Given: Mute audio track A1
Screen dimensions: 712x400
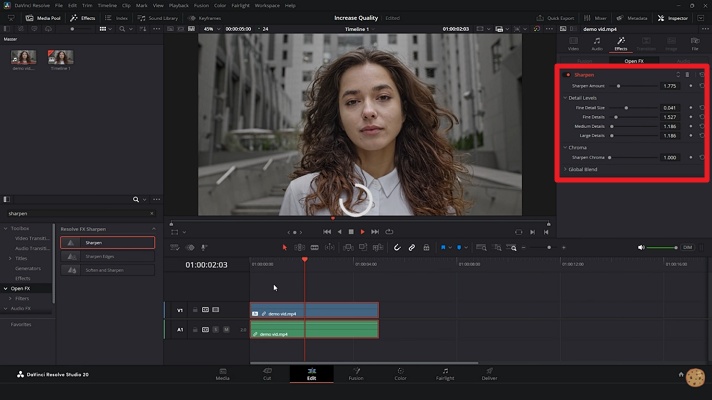Looking at the screenshot, I should point(226,329).
